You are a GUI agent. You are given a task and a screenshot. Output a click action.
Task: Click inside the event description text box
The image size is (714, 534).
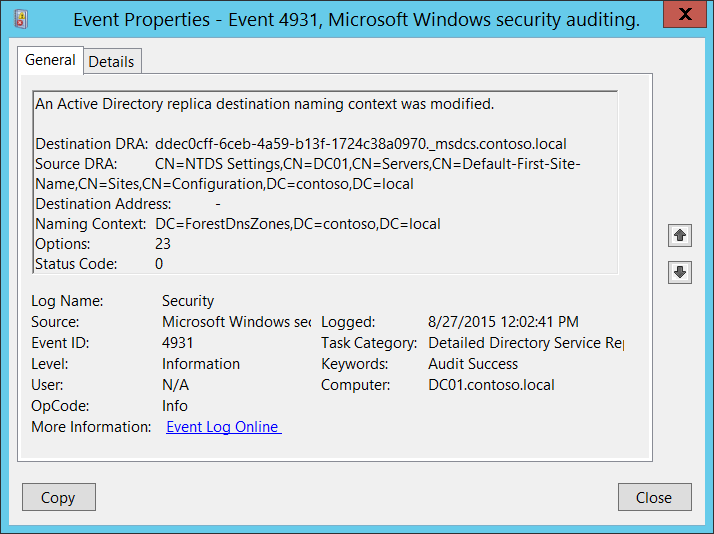point(325,182)
